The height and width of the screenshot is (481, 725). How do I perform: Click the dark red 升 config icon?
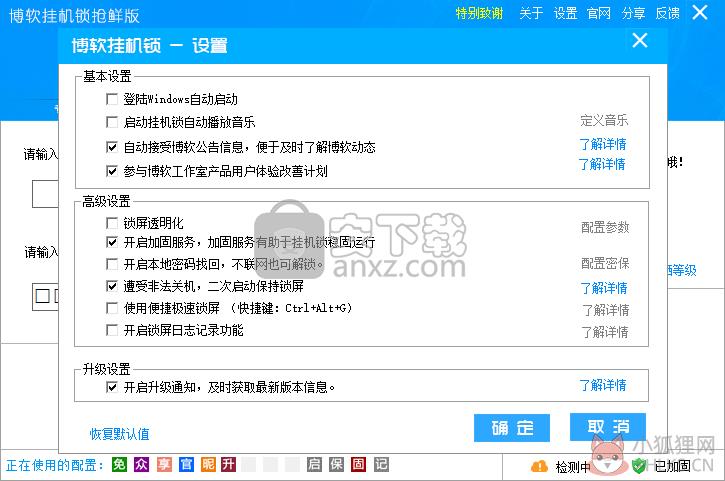(228, 464)
